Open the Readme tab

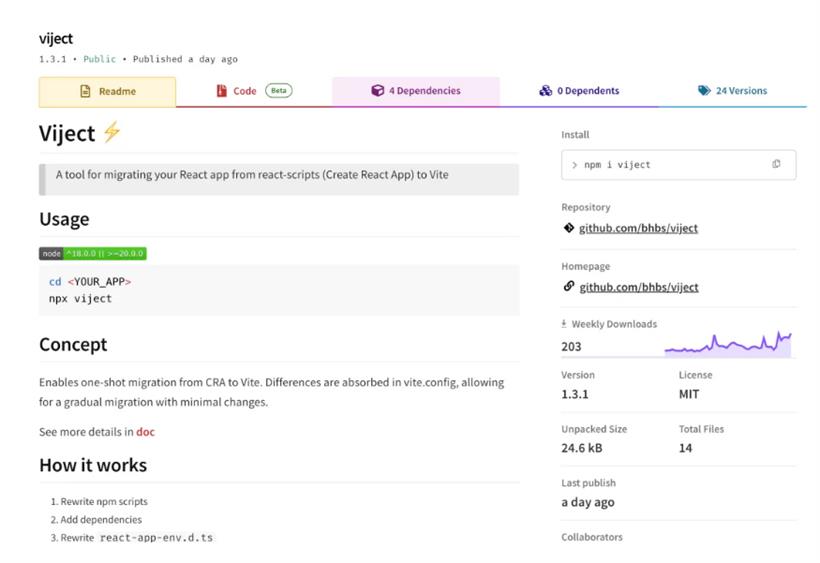(107, 91)
